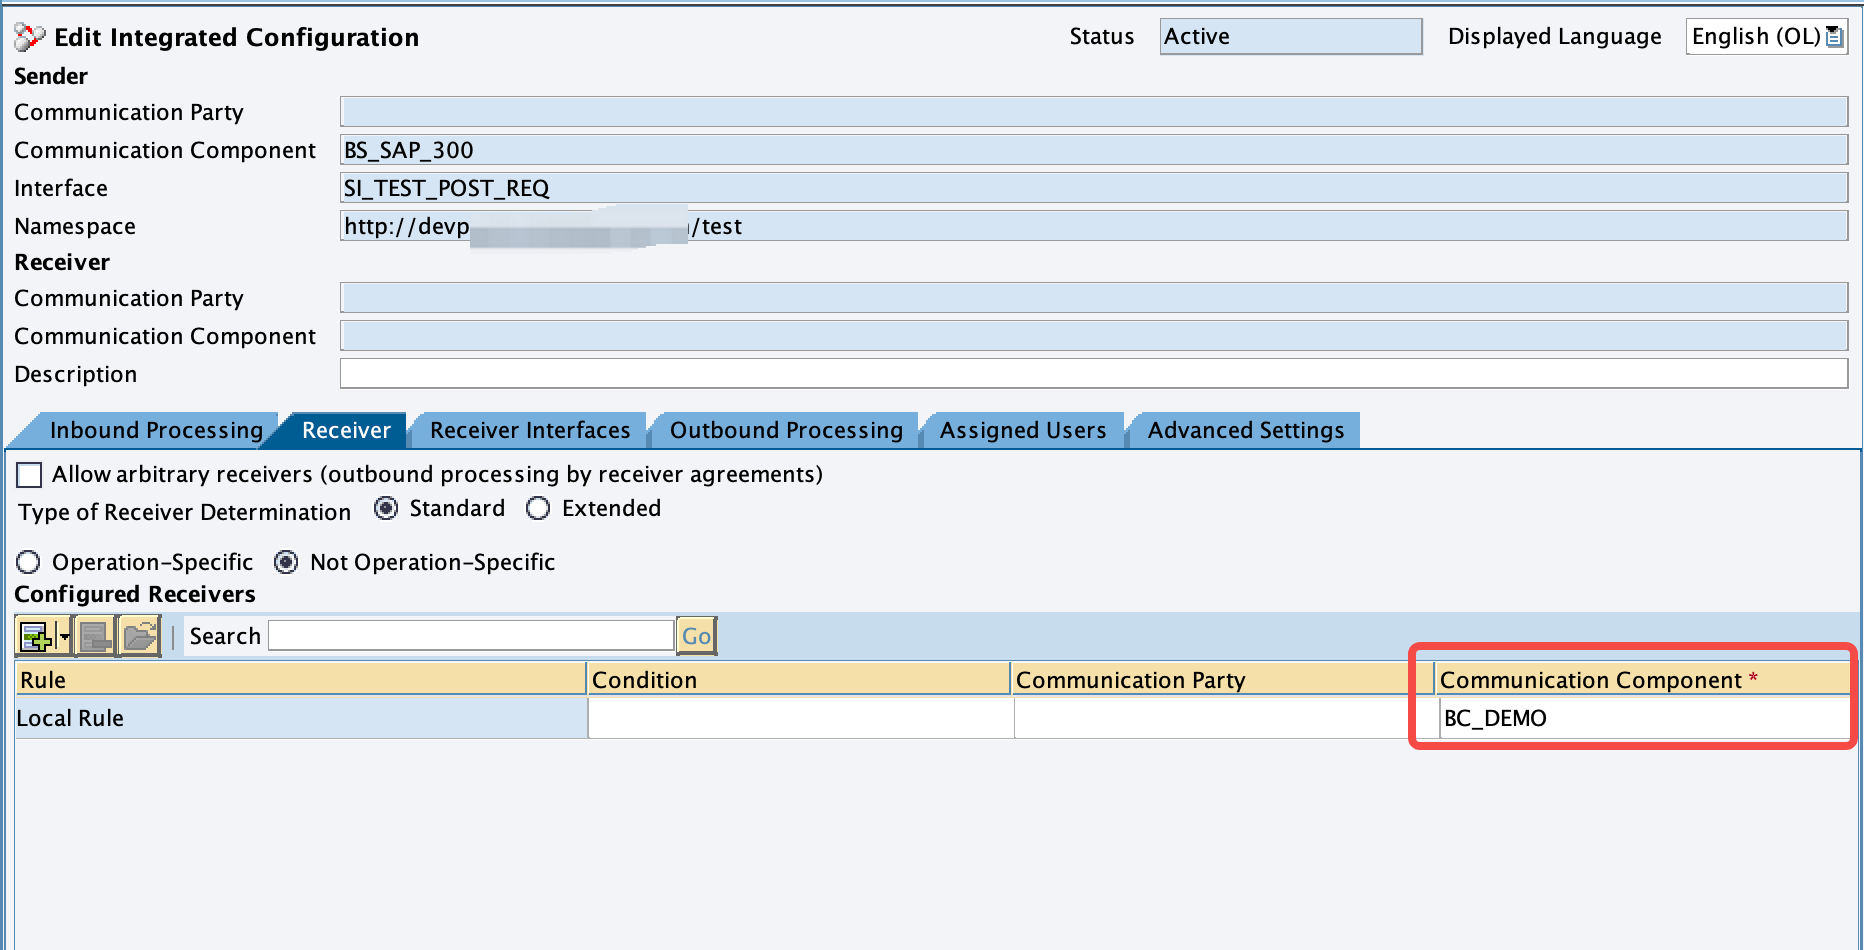This screenshot has width=1864, height=950.
Task: Go to the Receiver Interfaces tab
Action: (530, 430)
